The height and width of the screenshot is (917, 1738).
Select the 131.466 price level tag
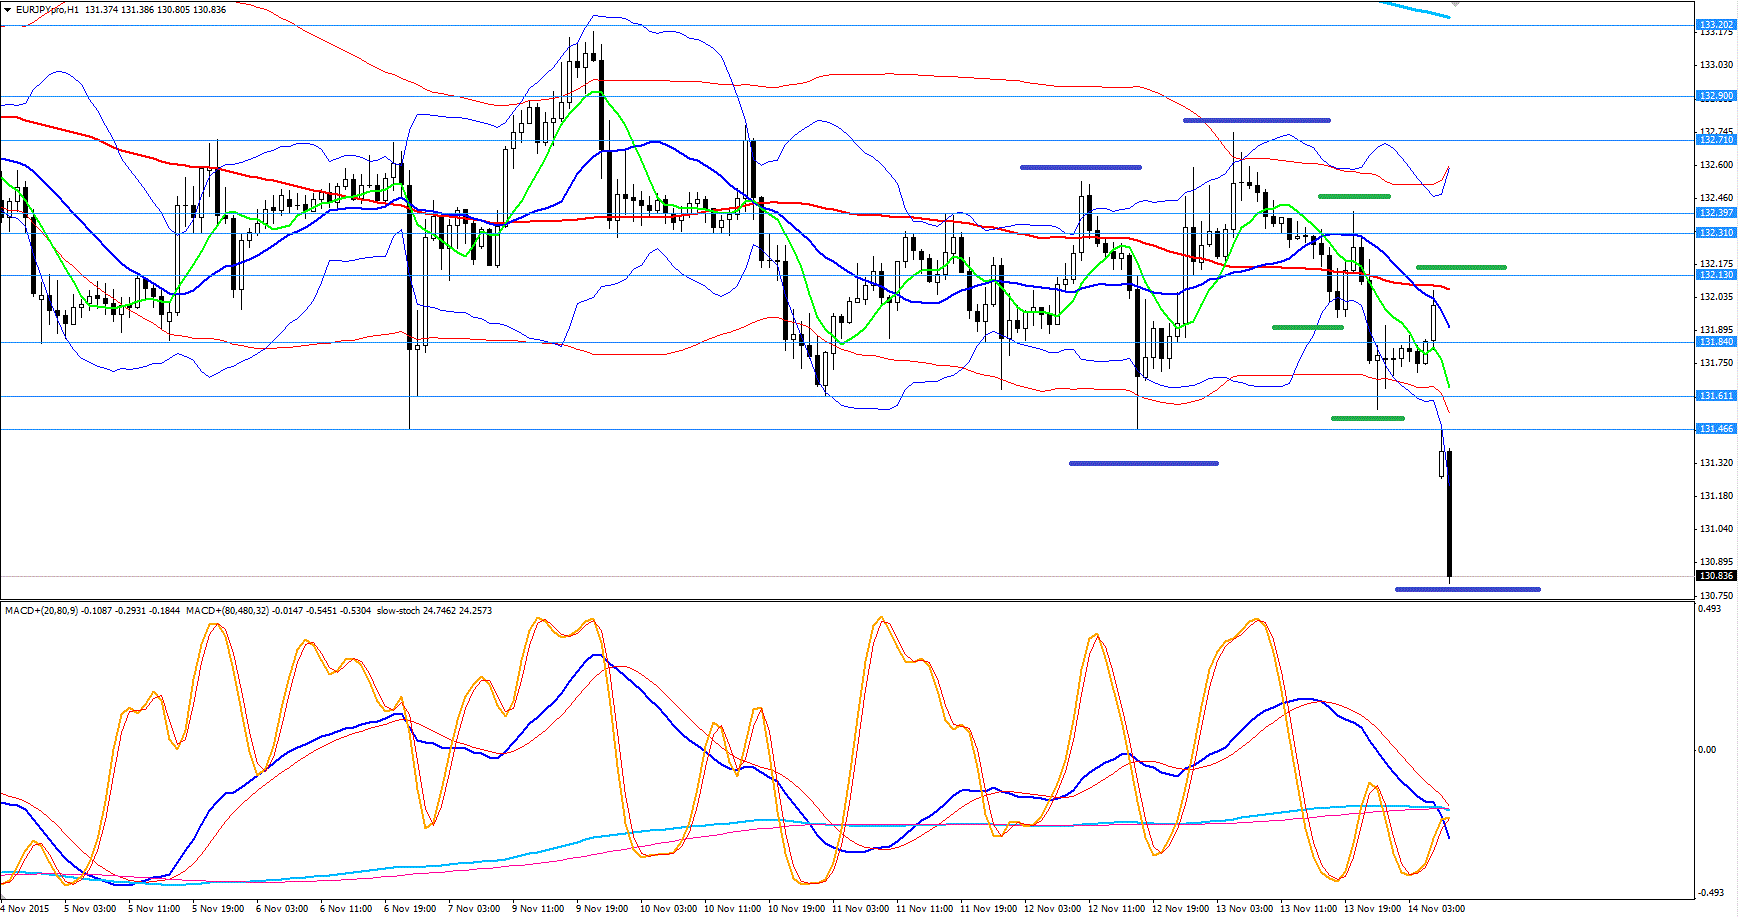pos(1716,428)
